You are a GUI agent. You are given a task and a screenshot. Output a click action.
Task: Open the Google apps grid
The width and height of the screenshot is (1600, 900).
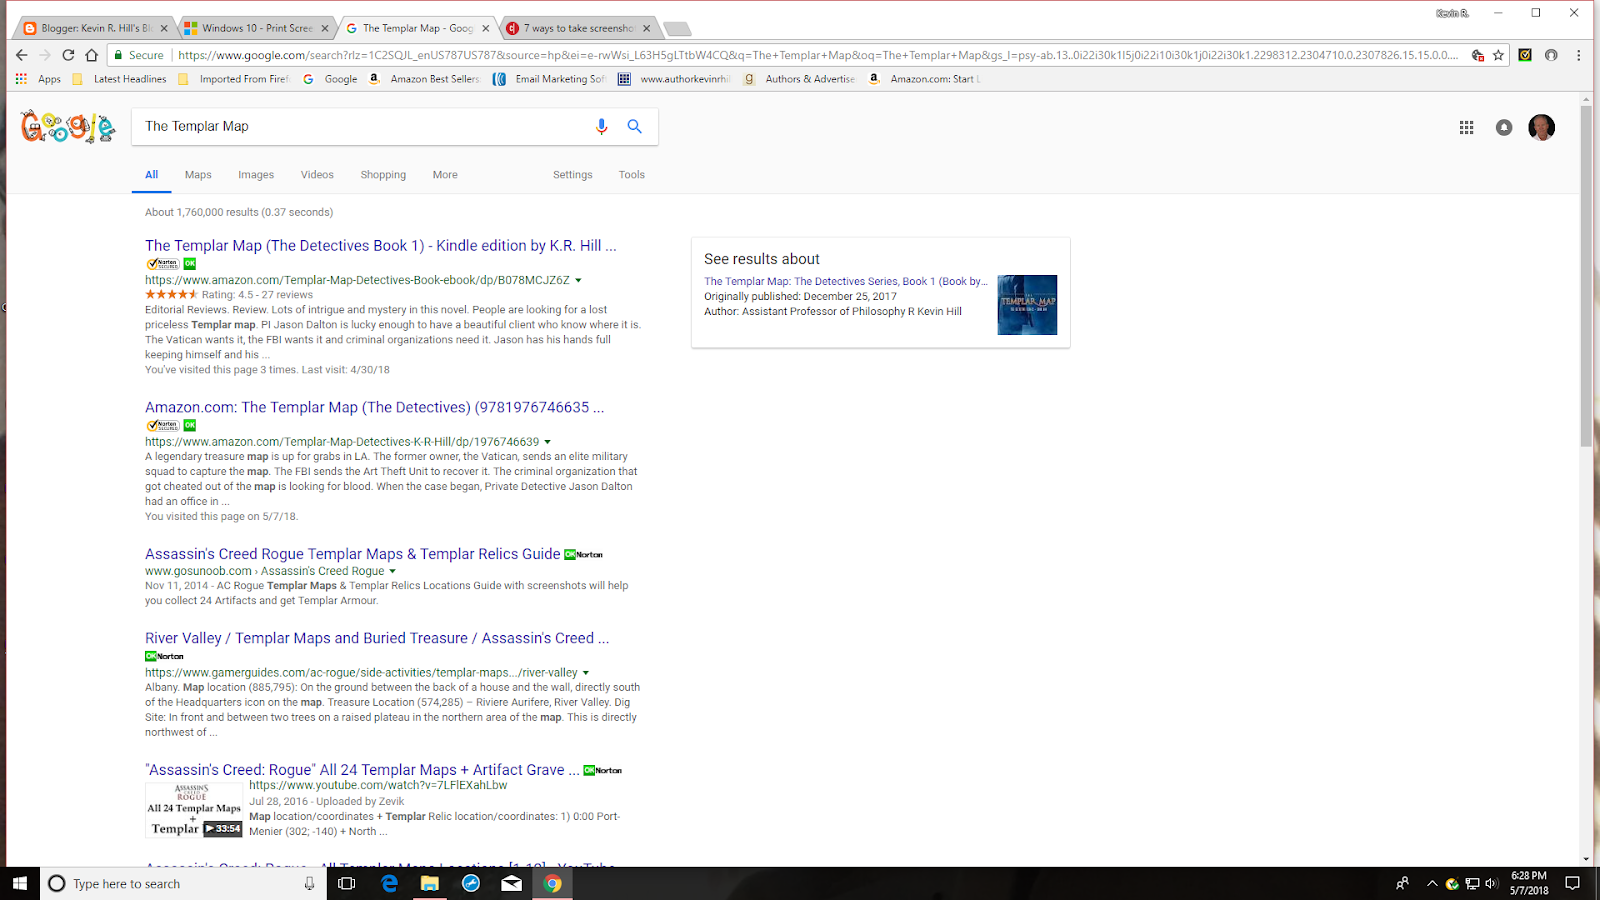[x=1466, y=127]
